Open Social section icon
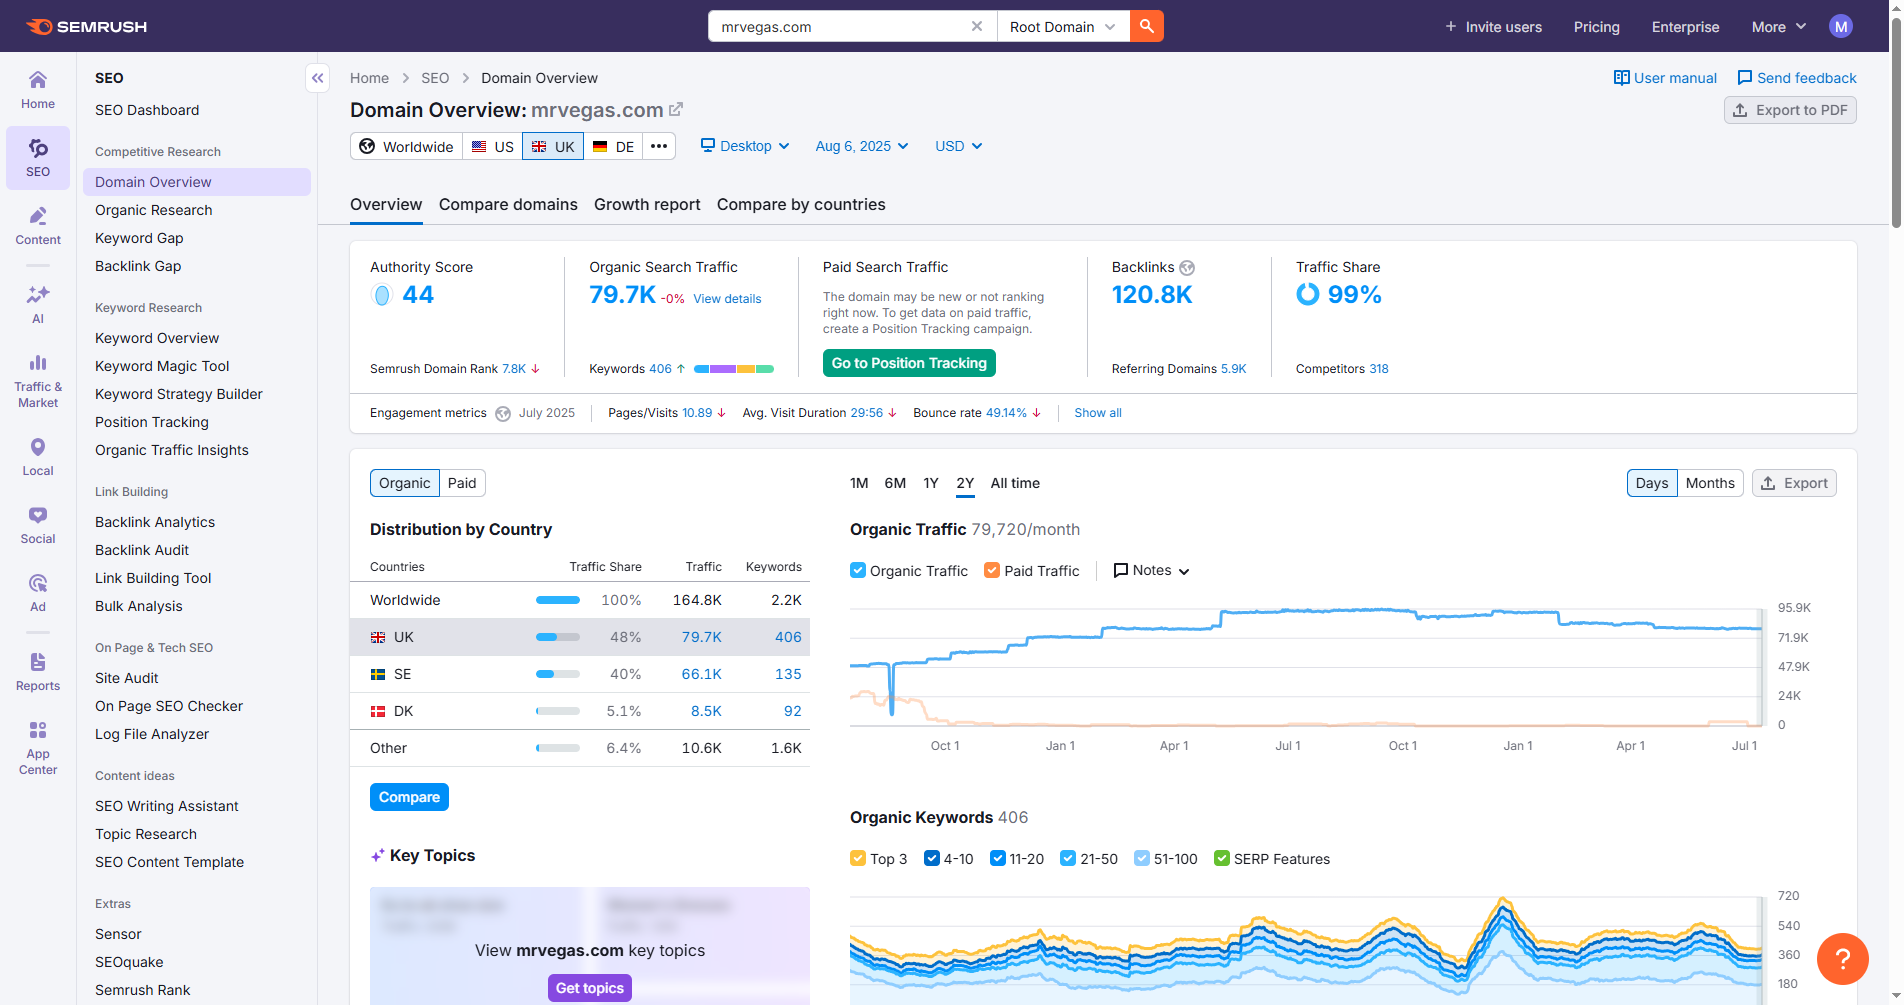This screenshot has width=1904, height=1005. pyautogui.click(x=38, y=525)
